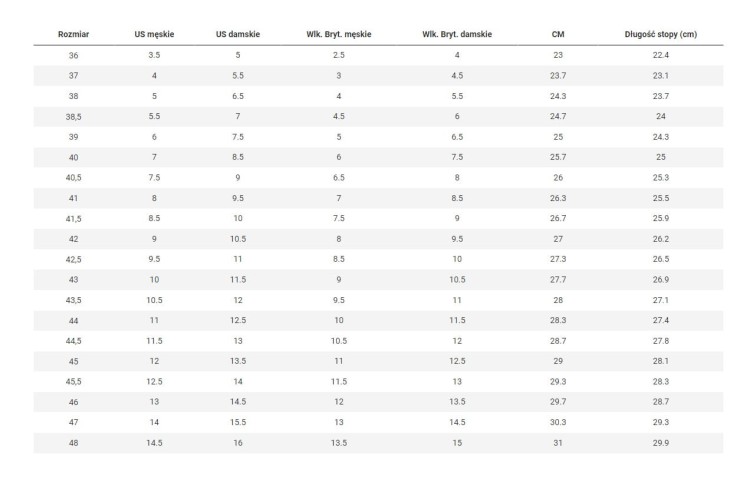This screenshot has height=487, width=750.
Task: Select foot length value 26.2
Action: [x=661, y=239]
